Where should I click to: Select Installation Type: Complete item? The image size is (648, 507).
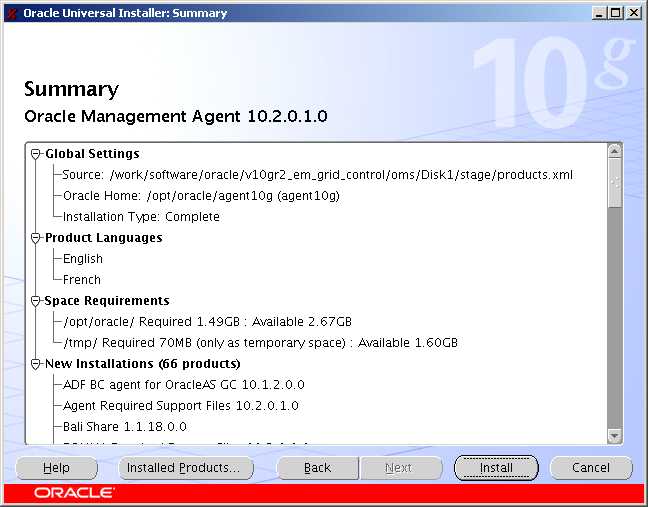pos(141,217)
